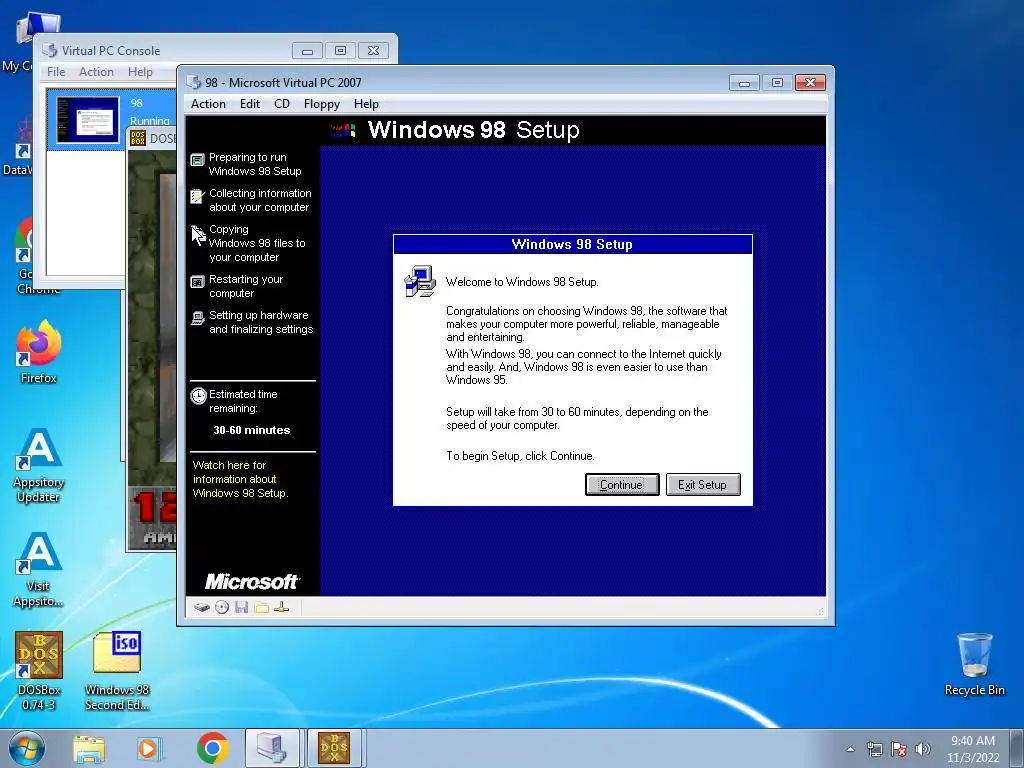Click the Virtual PC Console title bar icon

point(50,50)
